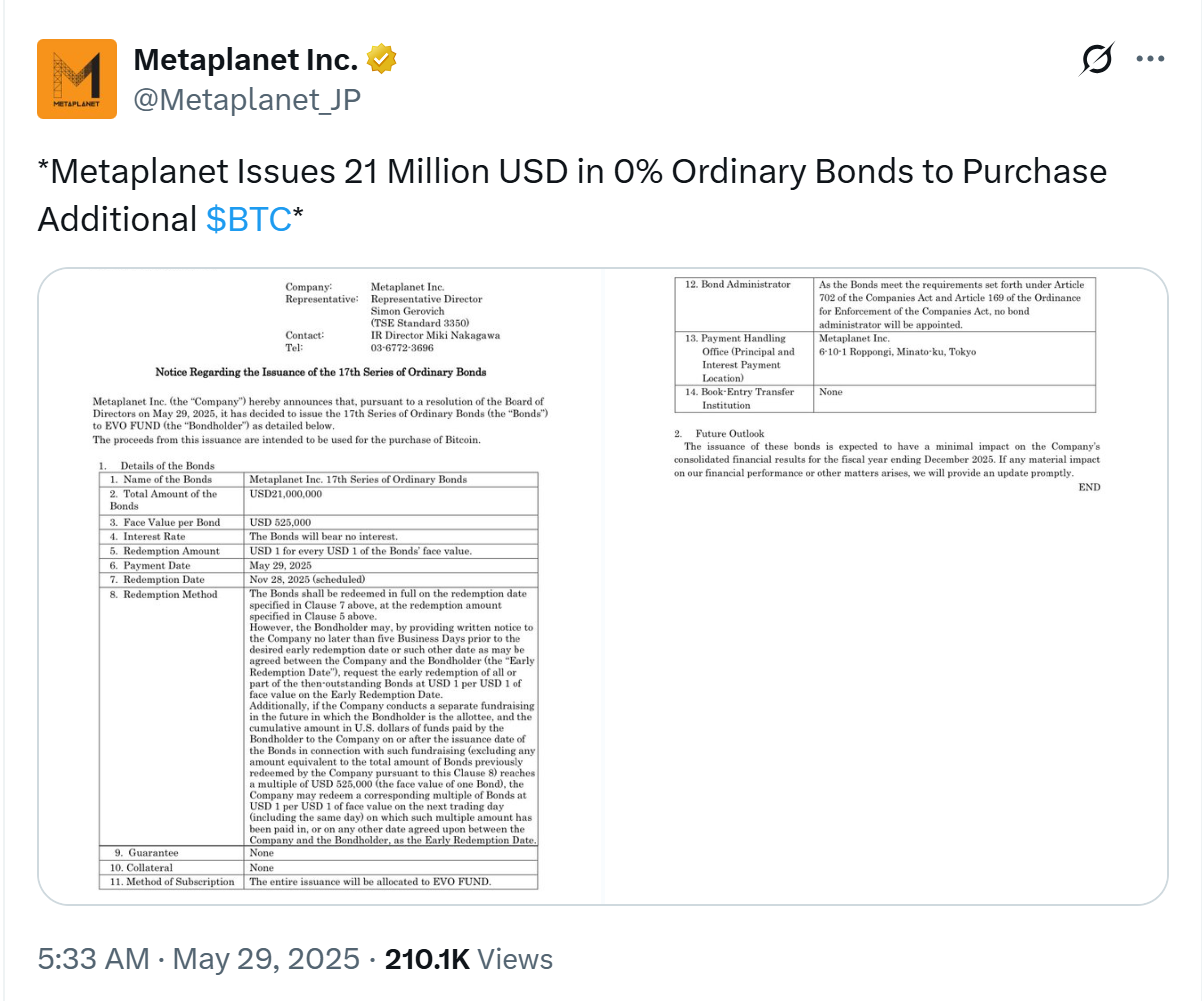Click the @Metaplanet_JP handle

[246, 99]
